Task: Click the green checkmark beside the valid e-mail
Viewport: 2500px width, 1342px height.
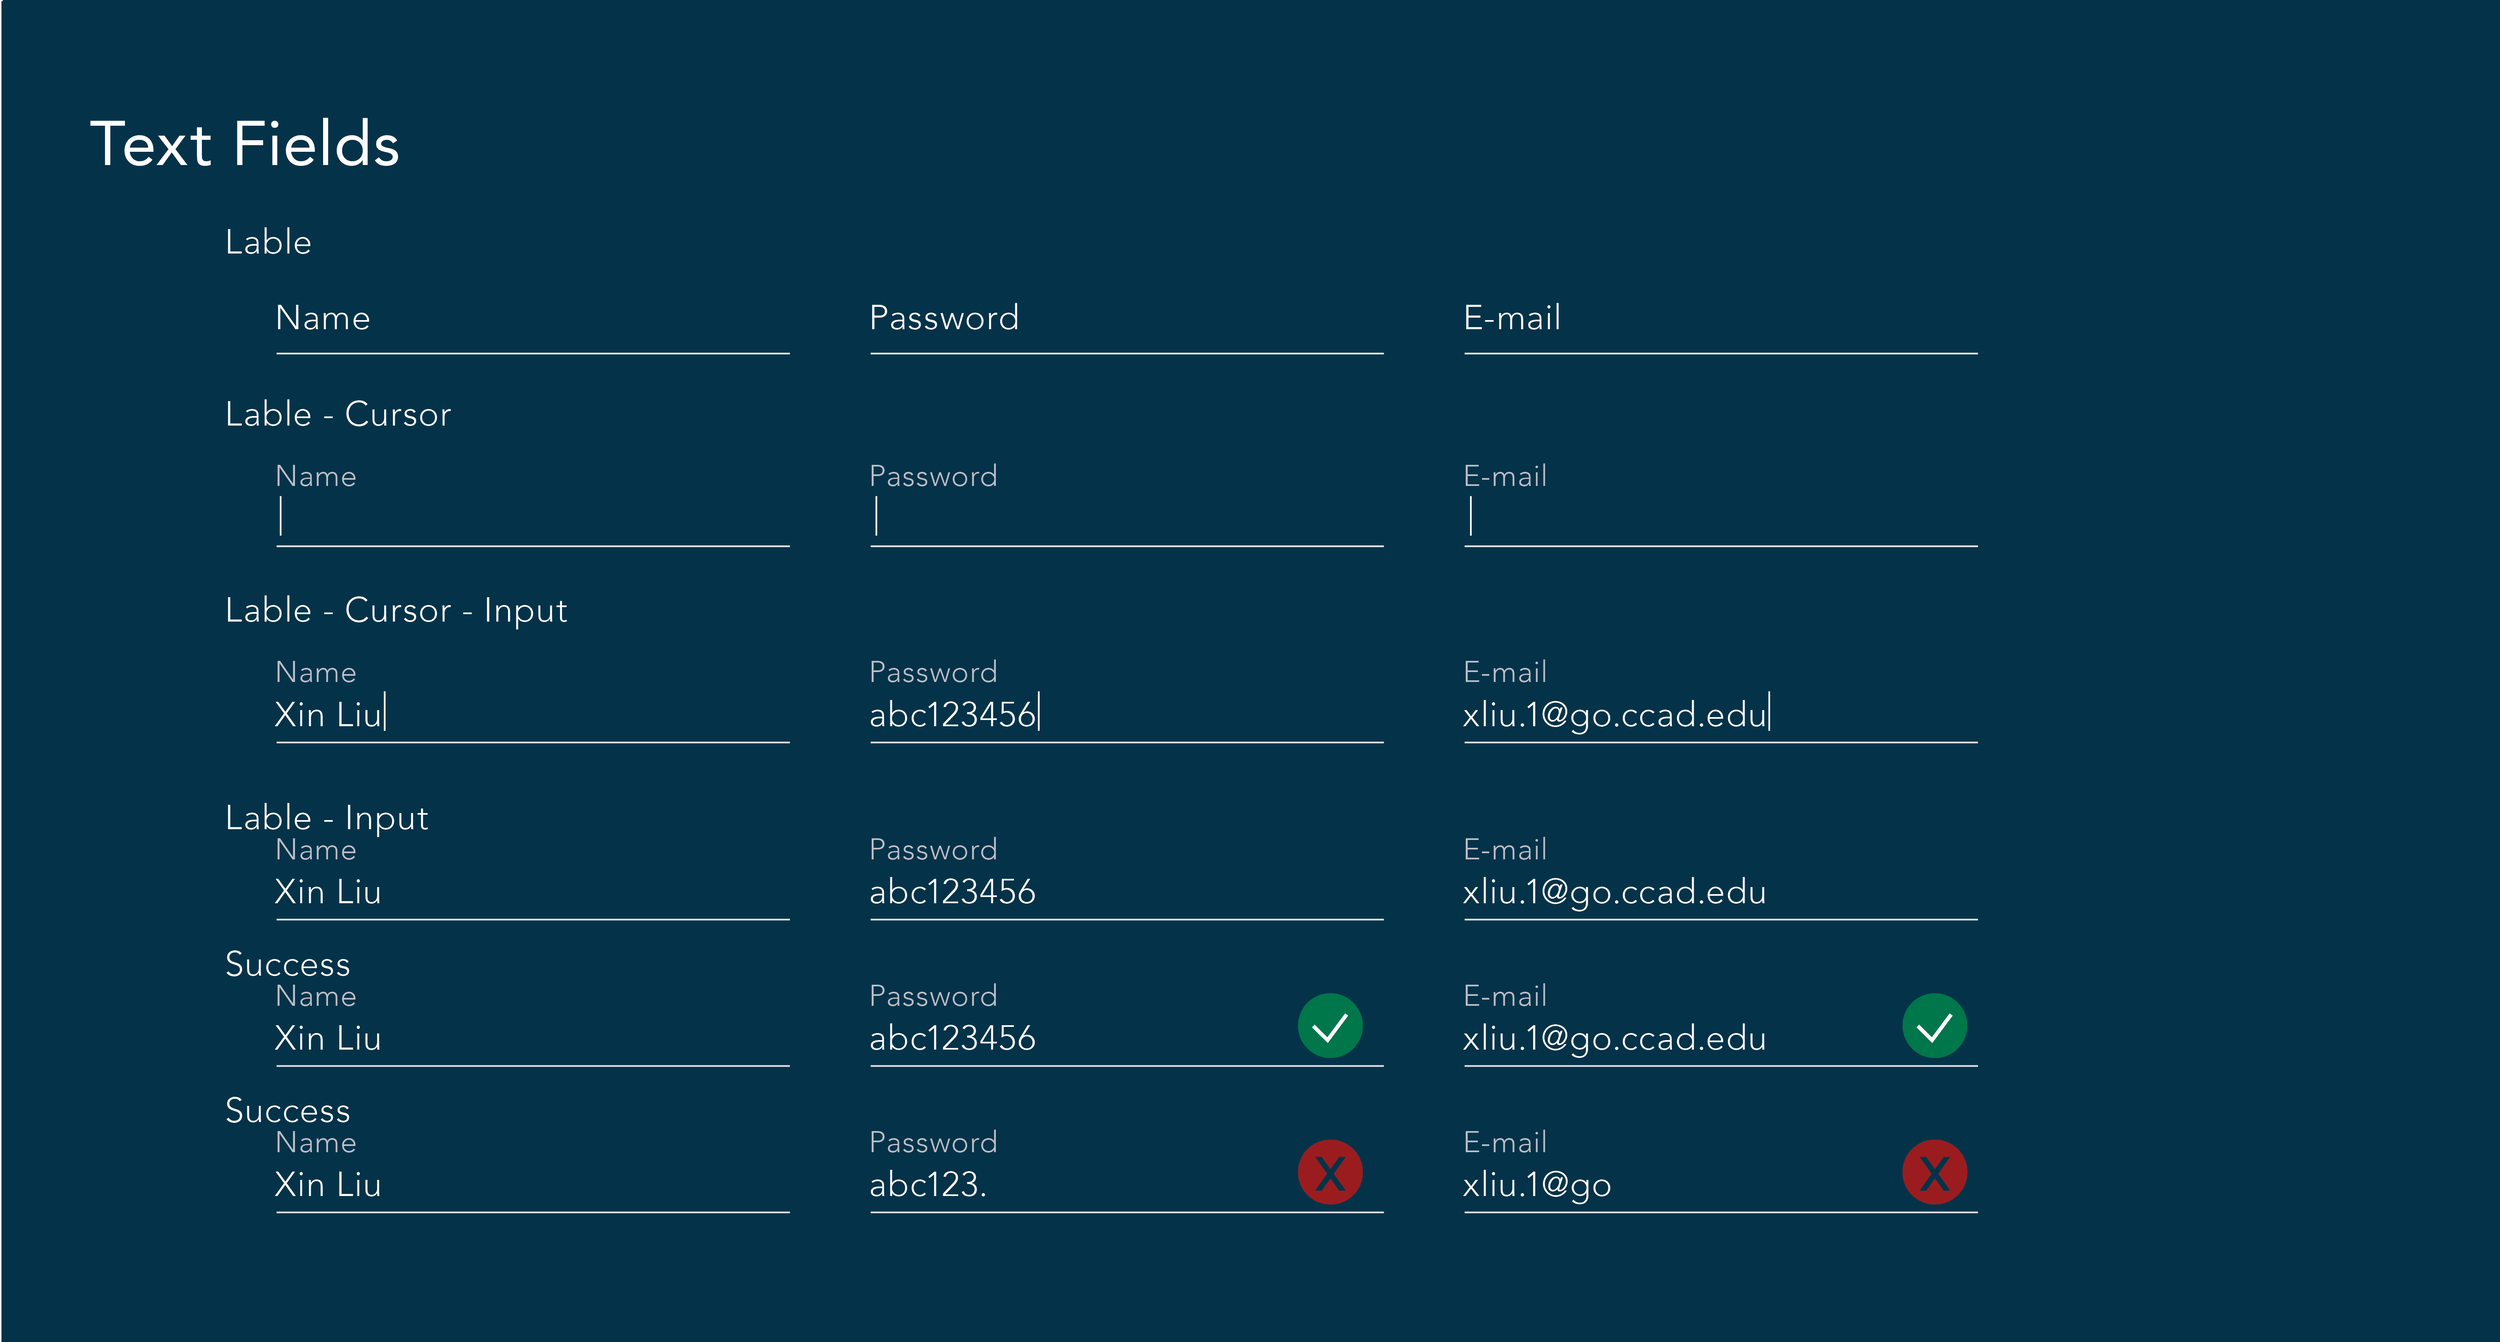Action: tap(1934, 1025)
